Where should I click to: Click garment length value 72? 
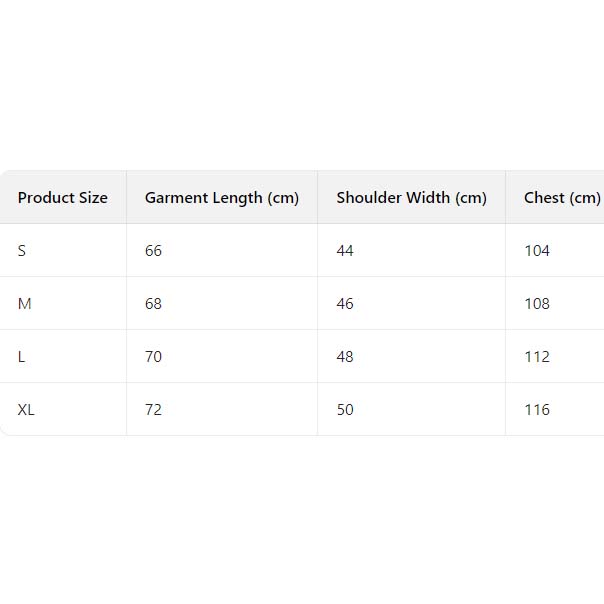point(153,410)
